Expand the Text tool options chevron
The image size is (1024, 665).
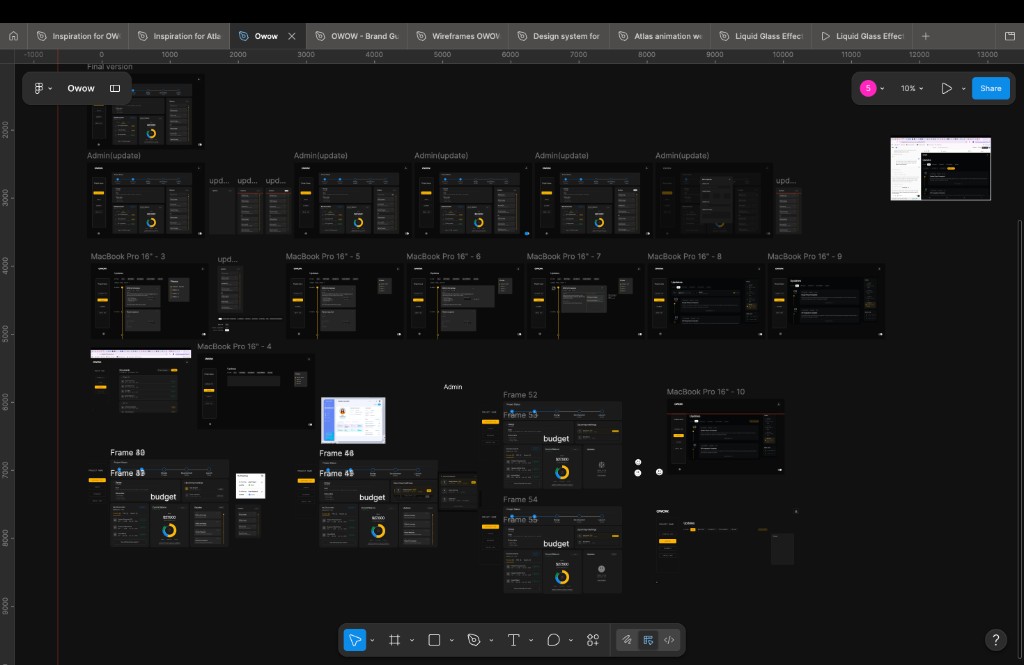tap(531, 640)
